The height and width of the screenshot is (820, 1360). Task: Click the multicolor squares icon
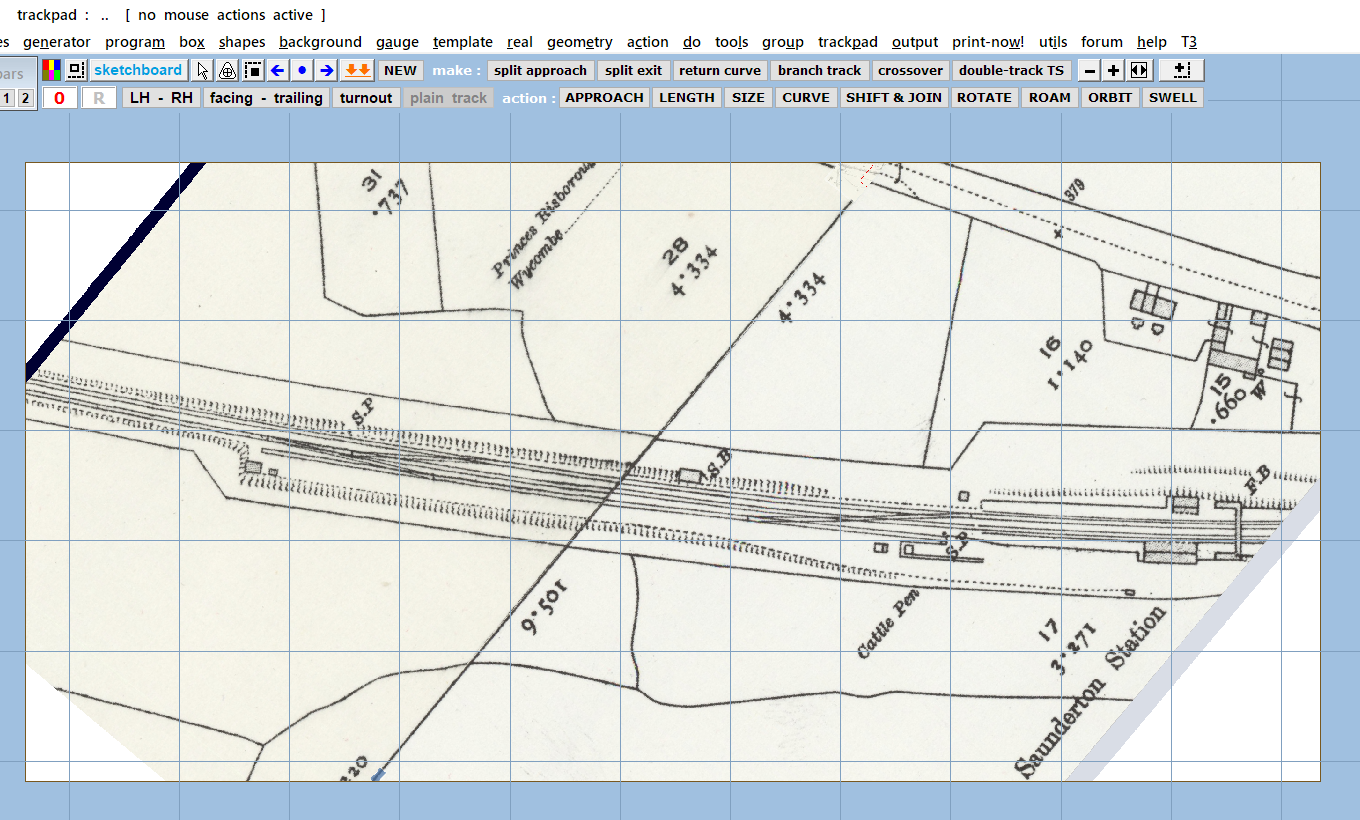[x=51, y=70]
